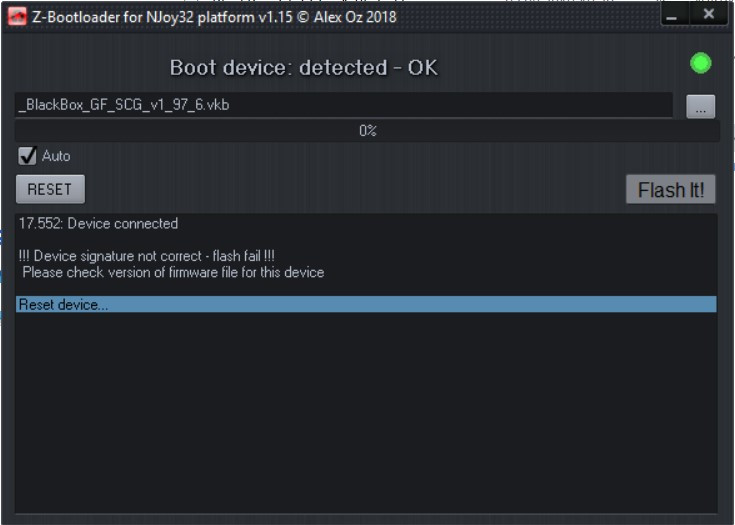Select the Device connected log entry
The width and height of the screenshot is (735, 525).
[x=98, y=223]
